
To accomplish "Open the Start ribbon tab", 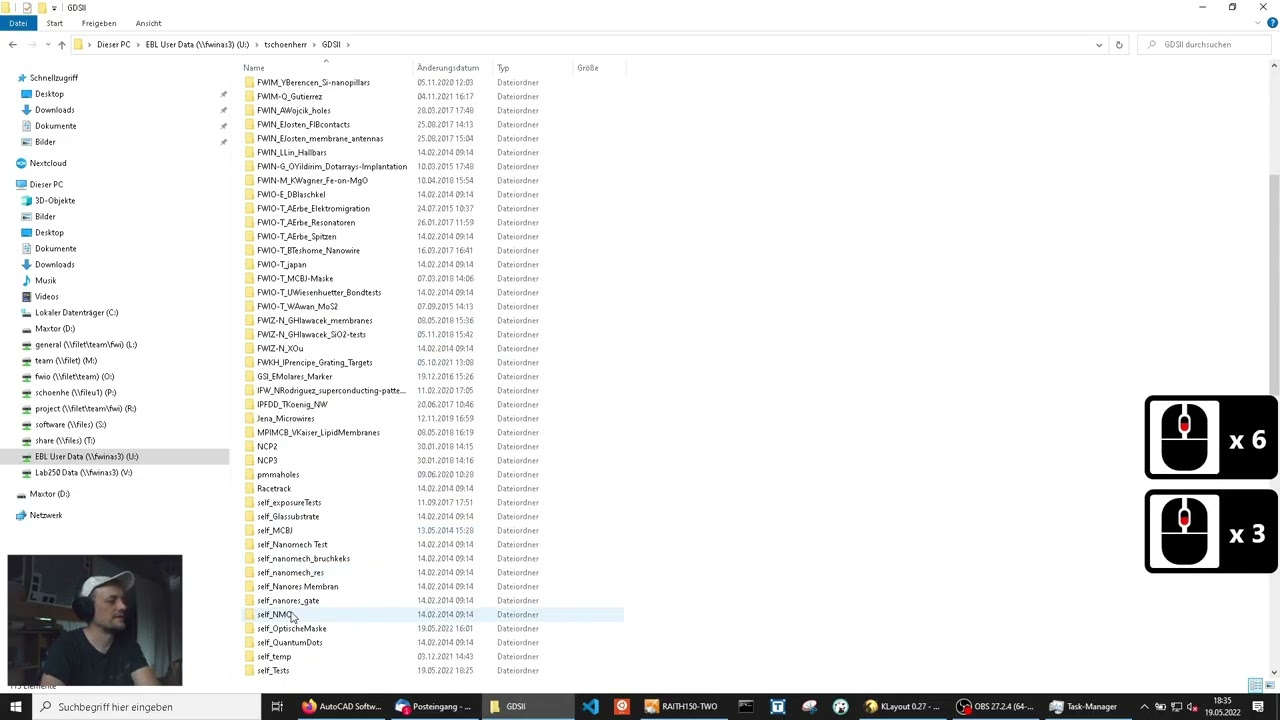I will pyautogui.click(x=54, y=23).
